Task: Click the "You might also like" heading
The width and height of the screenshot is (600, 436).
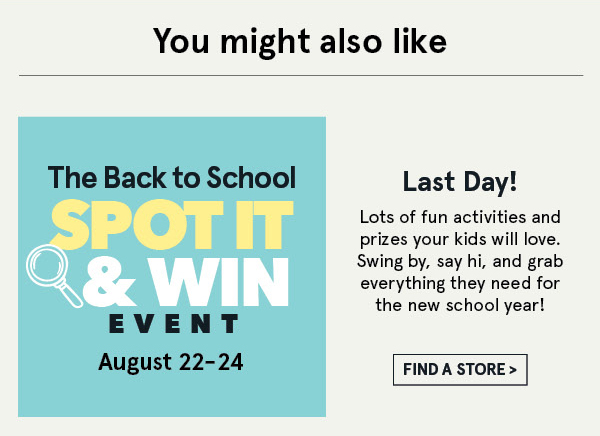Action: pyautogui.click(x=300, y=41)
